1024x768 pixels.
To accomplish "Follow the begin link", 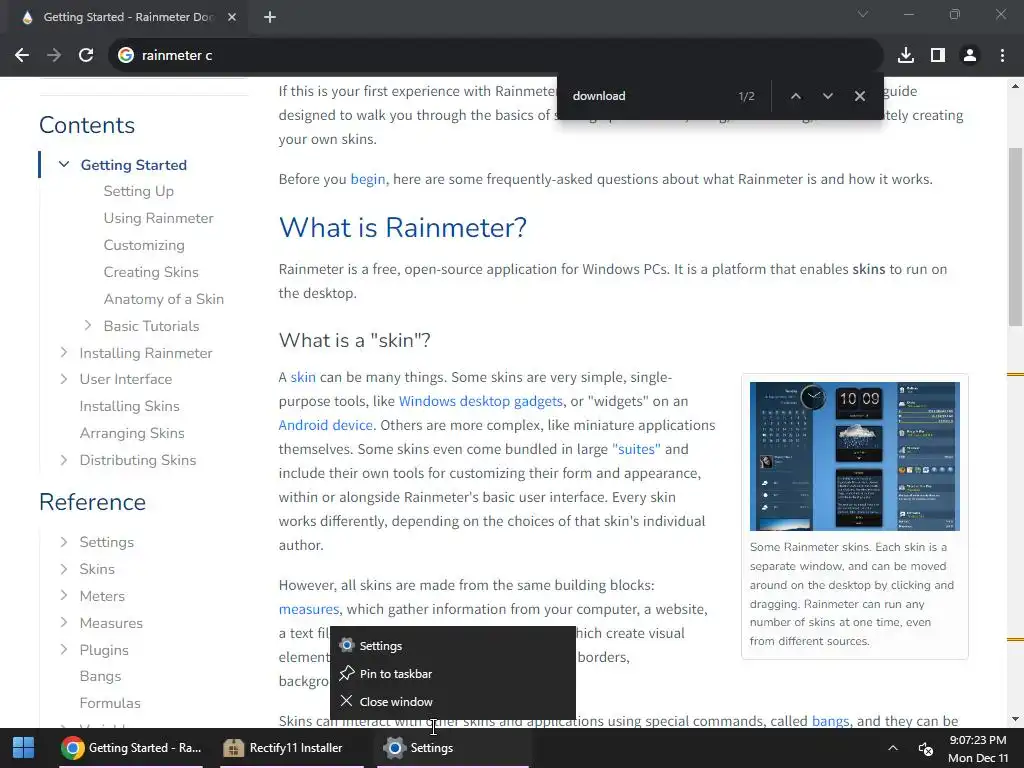I will [x=368, y=179].
